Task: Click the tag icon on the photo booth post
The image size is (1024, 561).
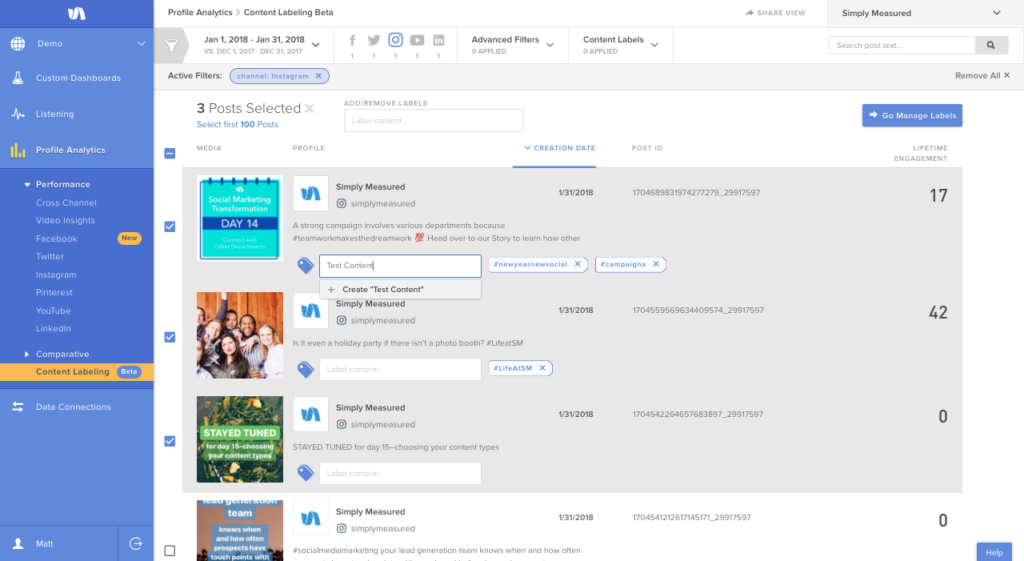Action: pos(306,369)
